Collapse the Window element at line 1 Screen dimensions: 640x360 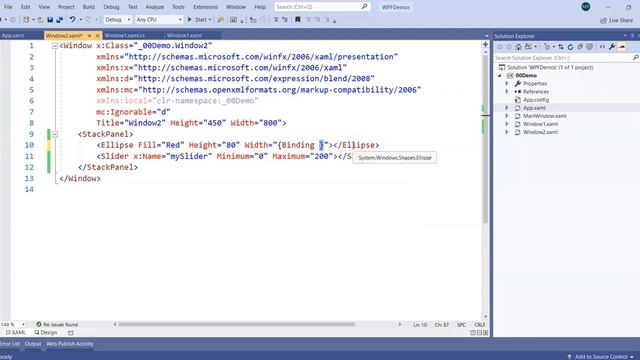pyautogui.click(x=55, y=46)
